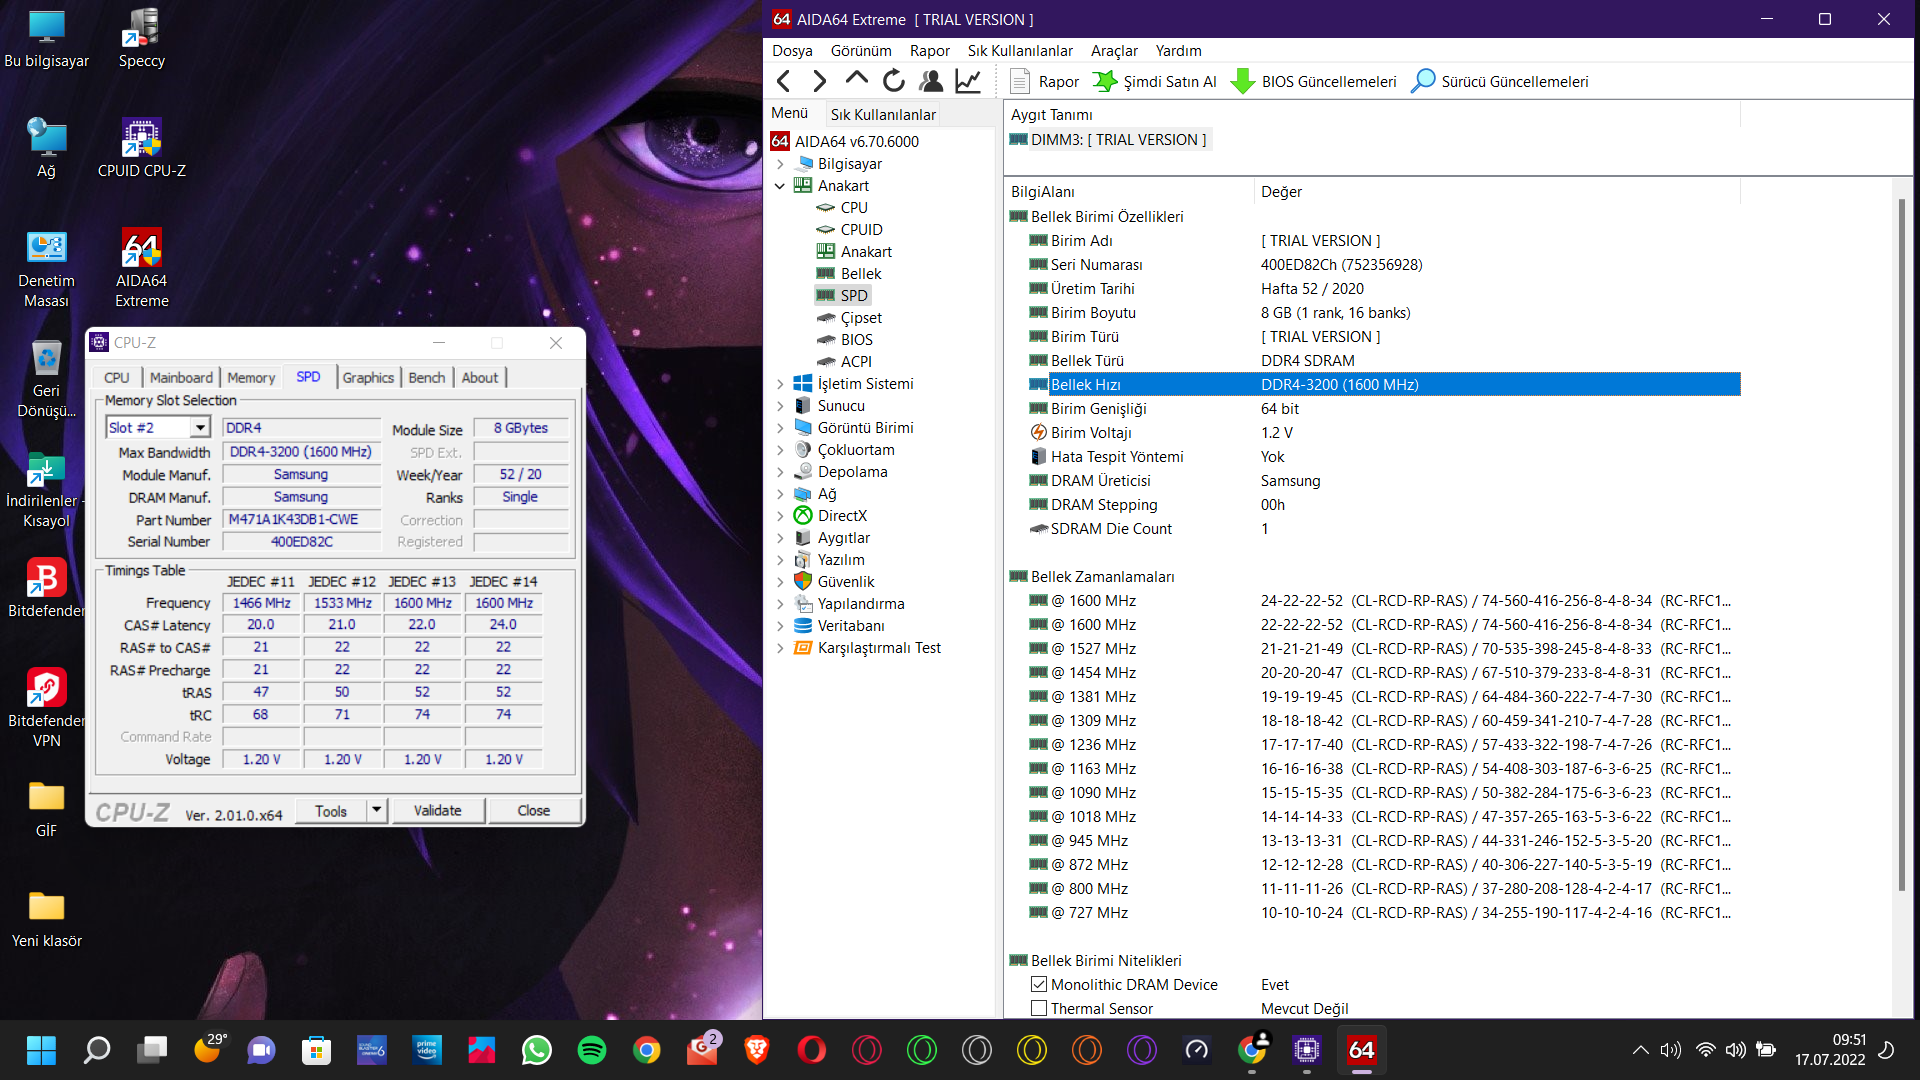The width and height of the screenshot is (1920, 1080).
Task: Collapse the Anakart tree node
Action: click(x=780, y=186)
